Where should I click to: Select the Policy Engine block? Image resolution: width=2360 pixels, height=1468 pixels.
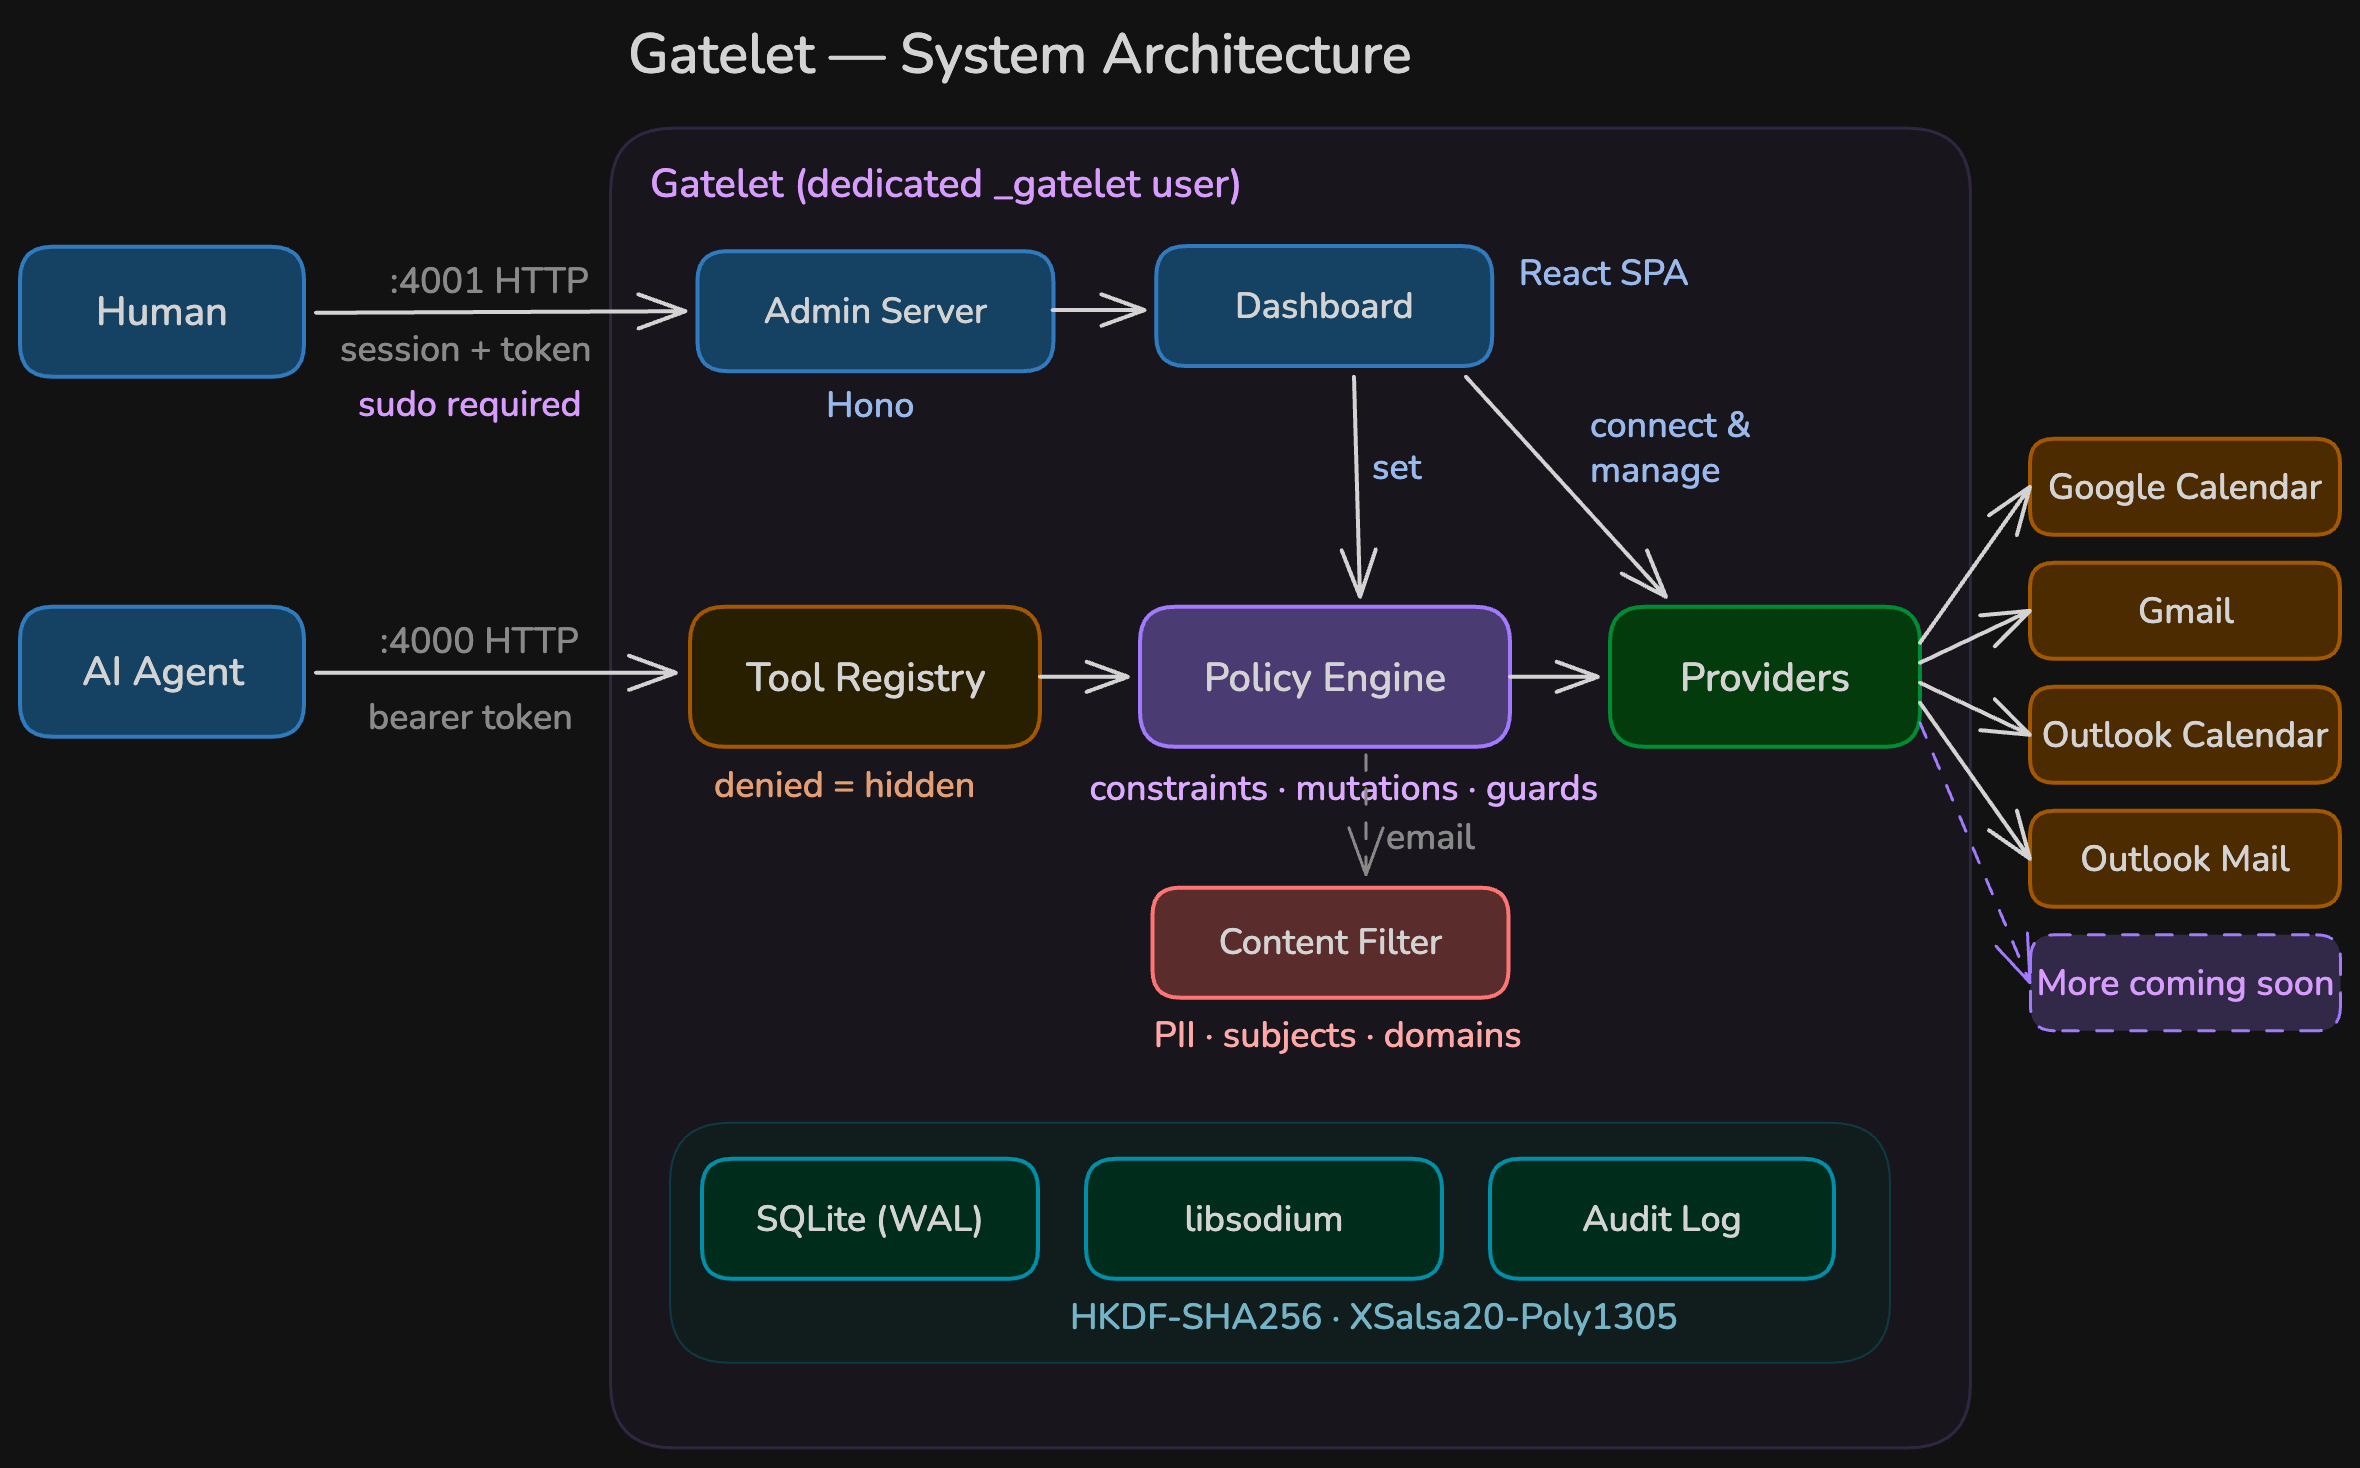tap(1324, 677)
